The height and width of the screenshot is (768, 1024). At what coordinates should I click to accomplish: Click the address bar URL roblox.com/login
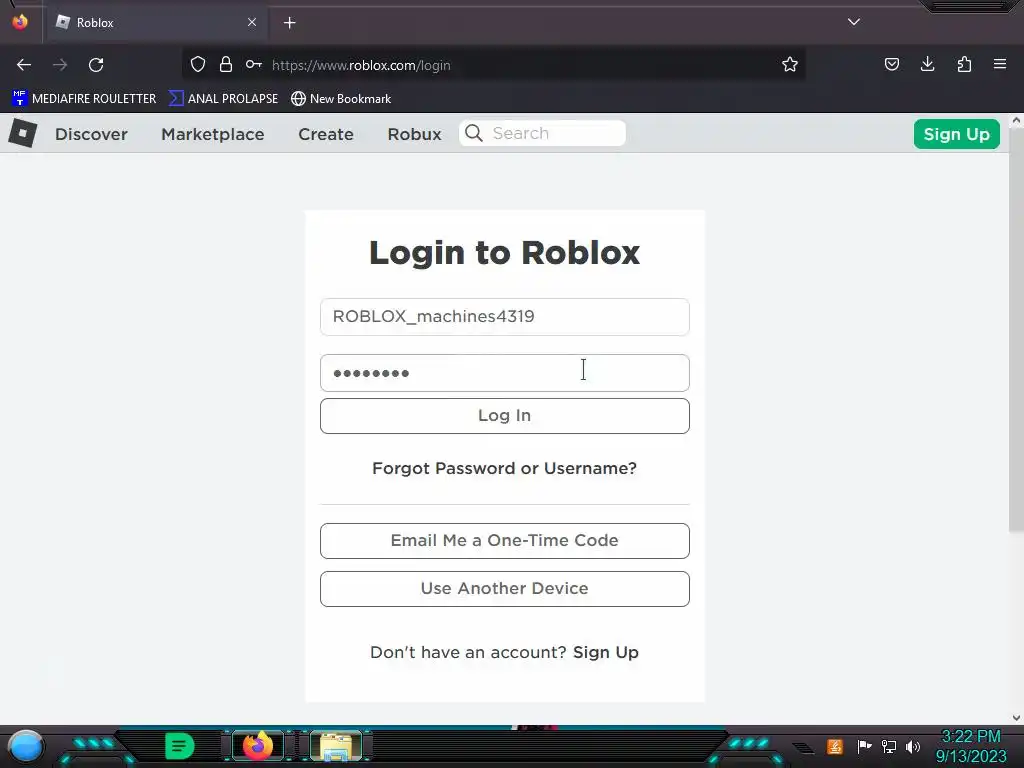point(360,65)
